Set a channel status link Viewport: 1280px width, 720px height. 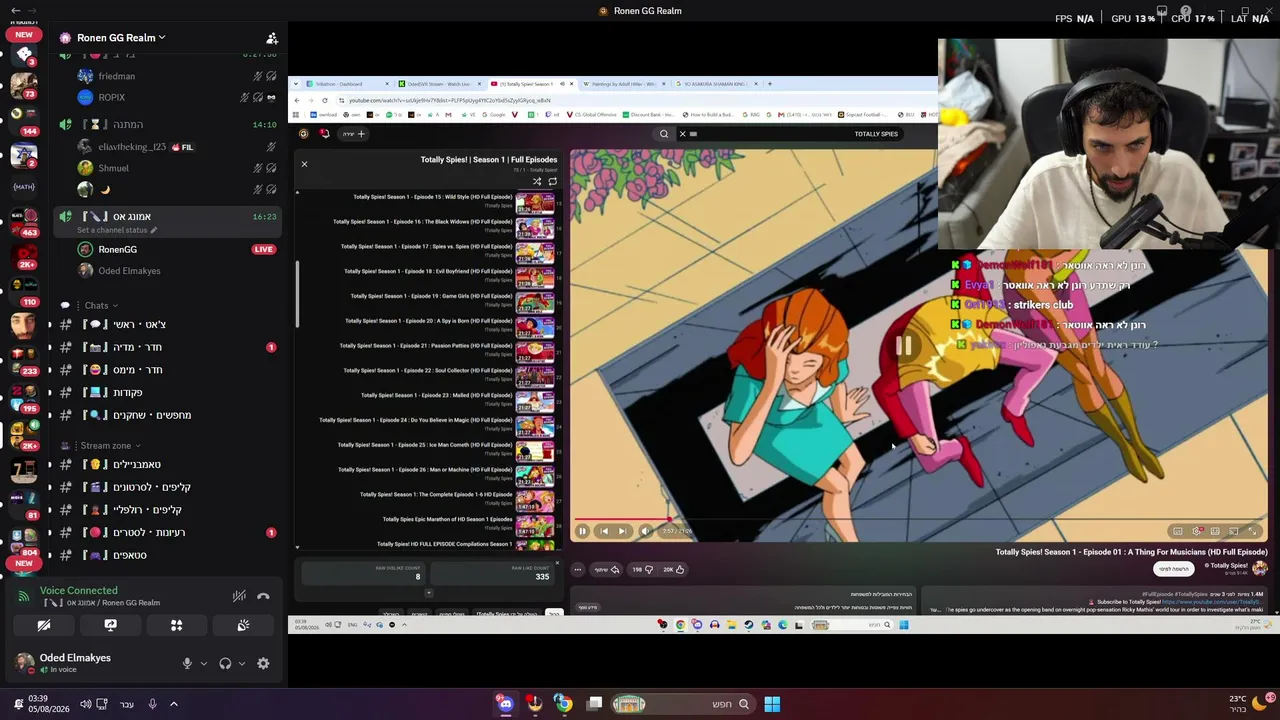pyautogui.click(x=117, y=230)
